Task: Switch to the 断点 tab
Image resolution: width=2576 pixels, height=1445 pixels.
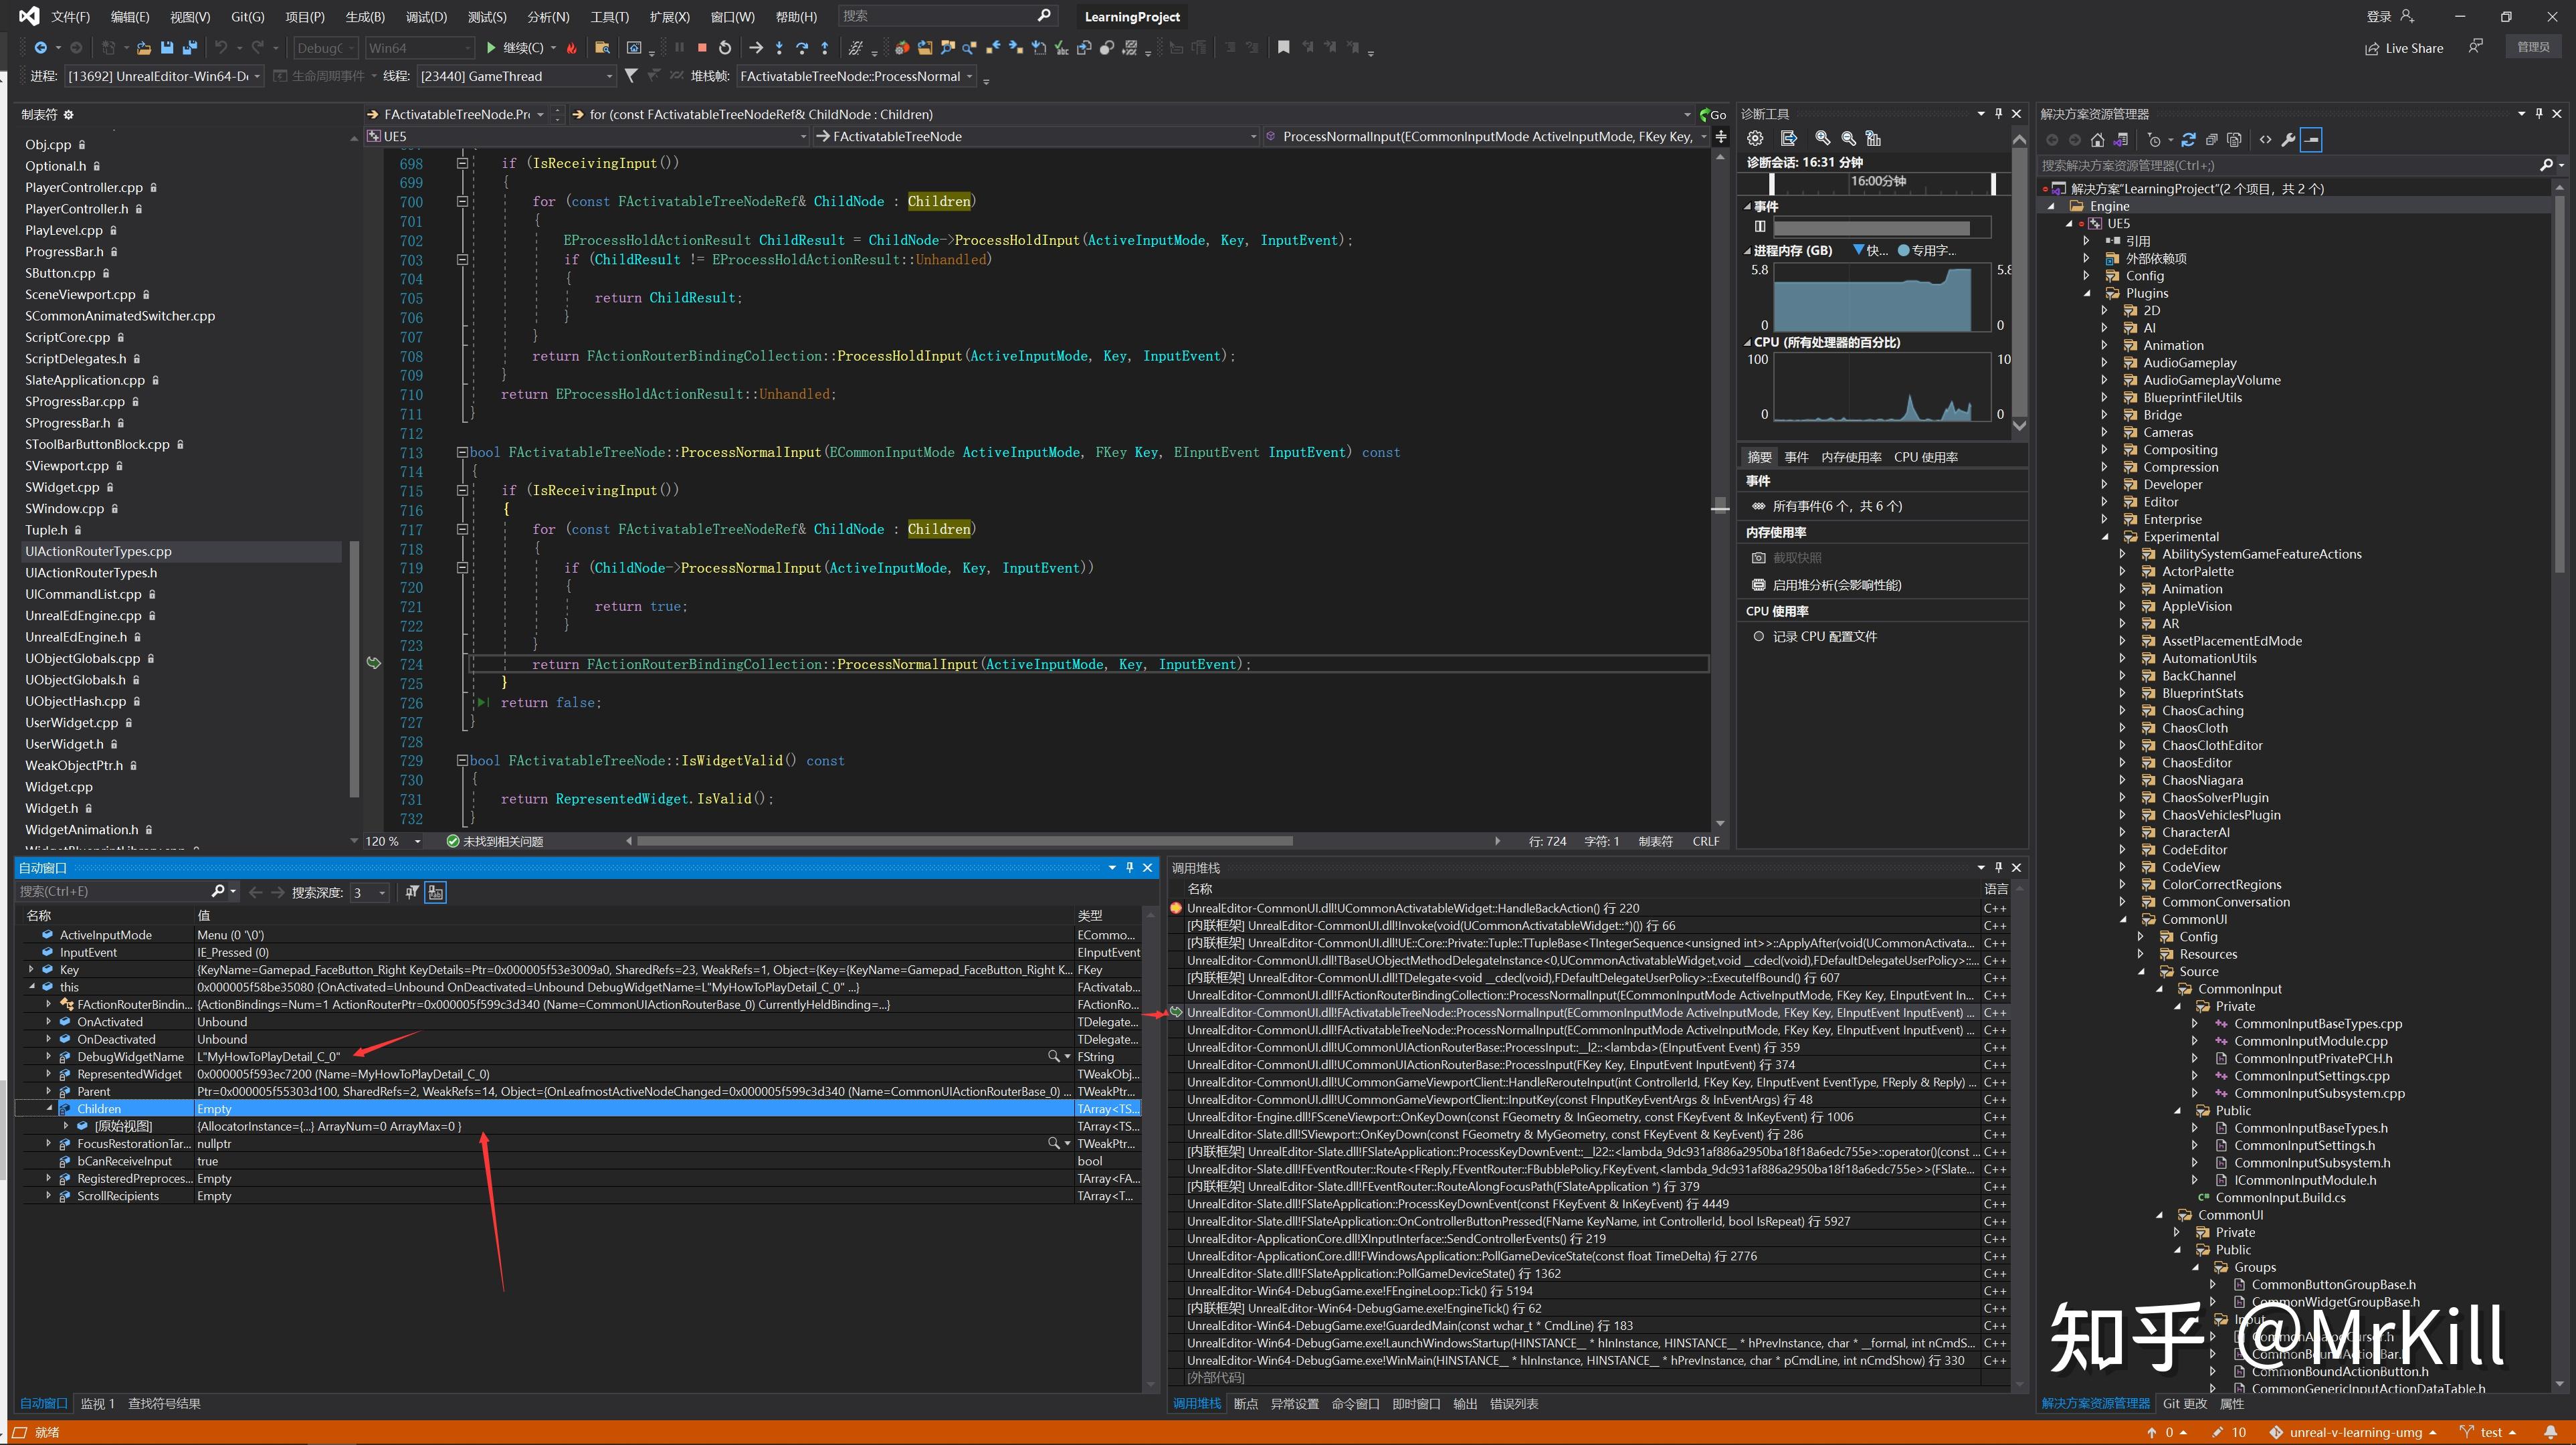Action: [x=1245, y=1403]
